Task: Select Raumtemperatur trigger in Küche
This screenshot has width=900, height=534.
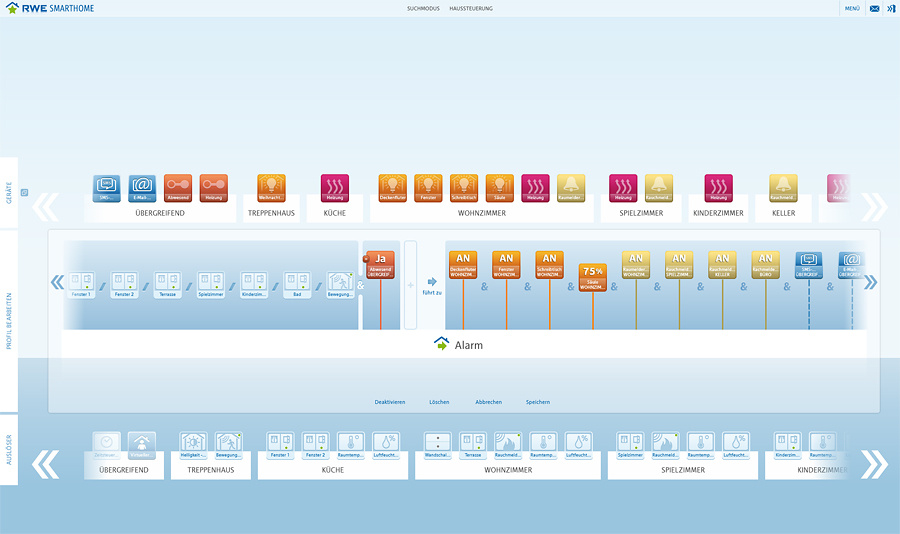Action: pos(351,446)
